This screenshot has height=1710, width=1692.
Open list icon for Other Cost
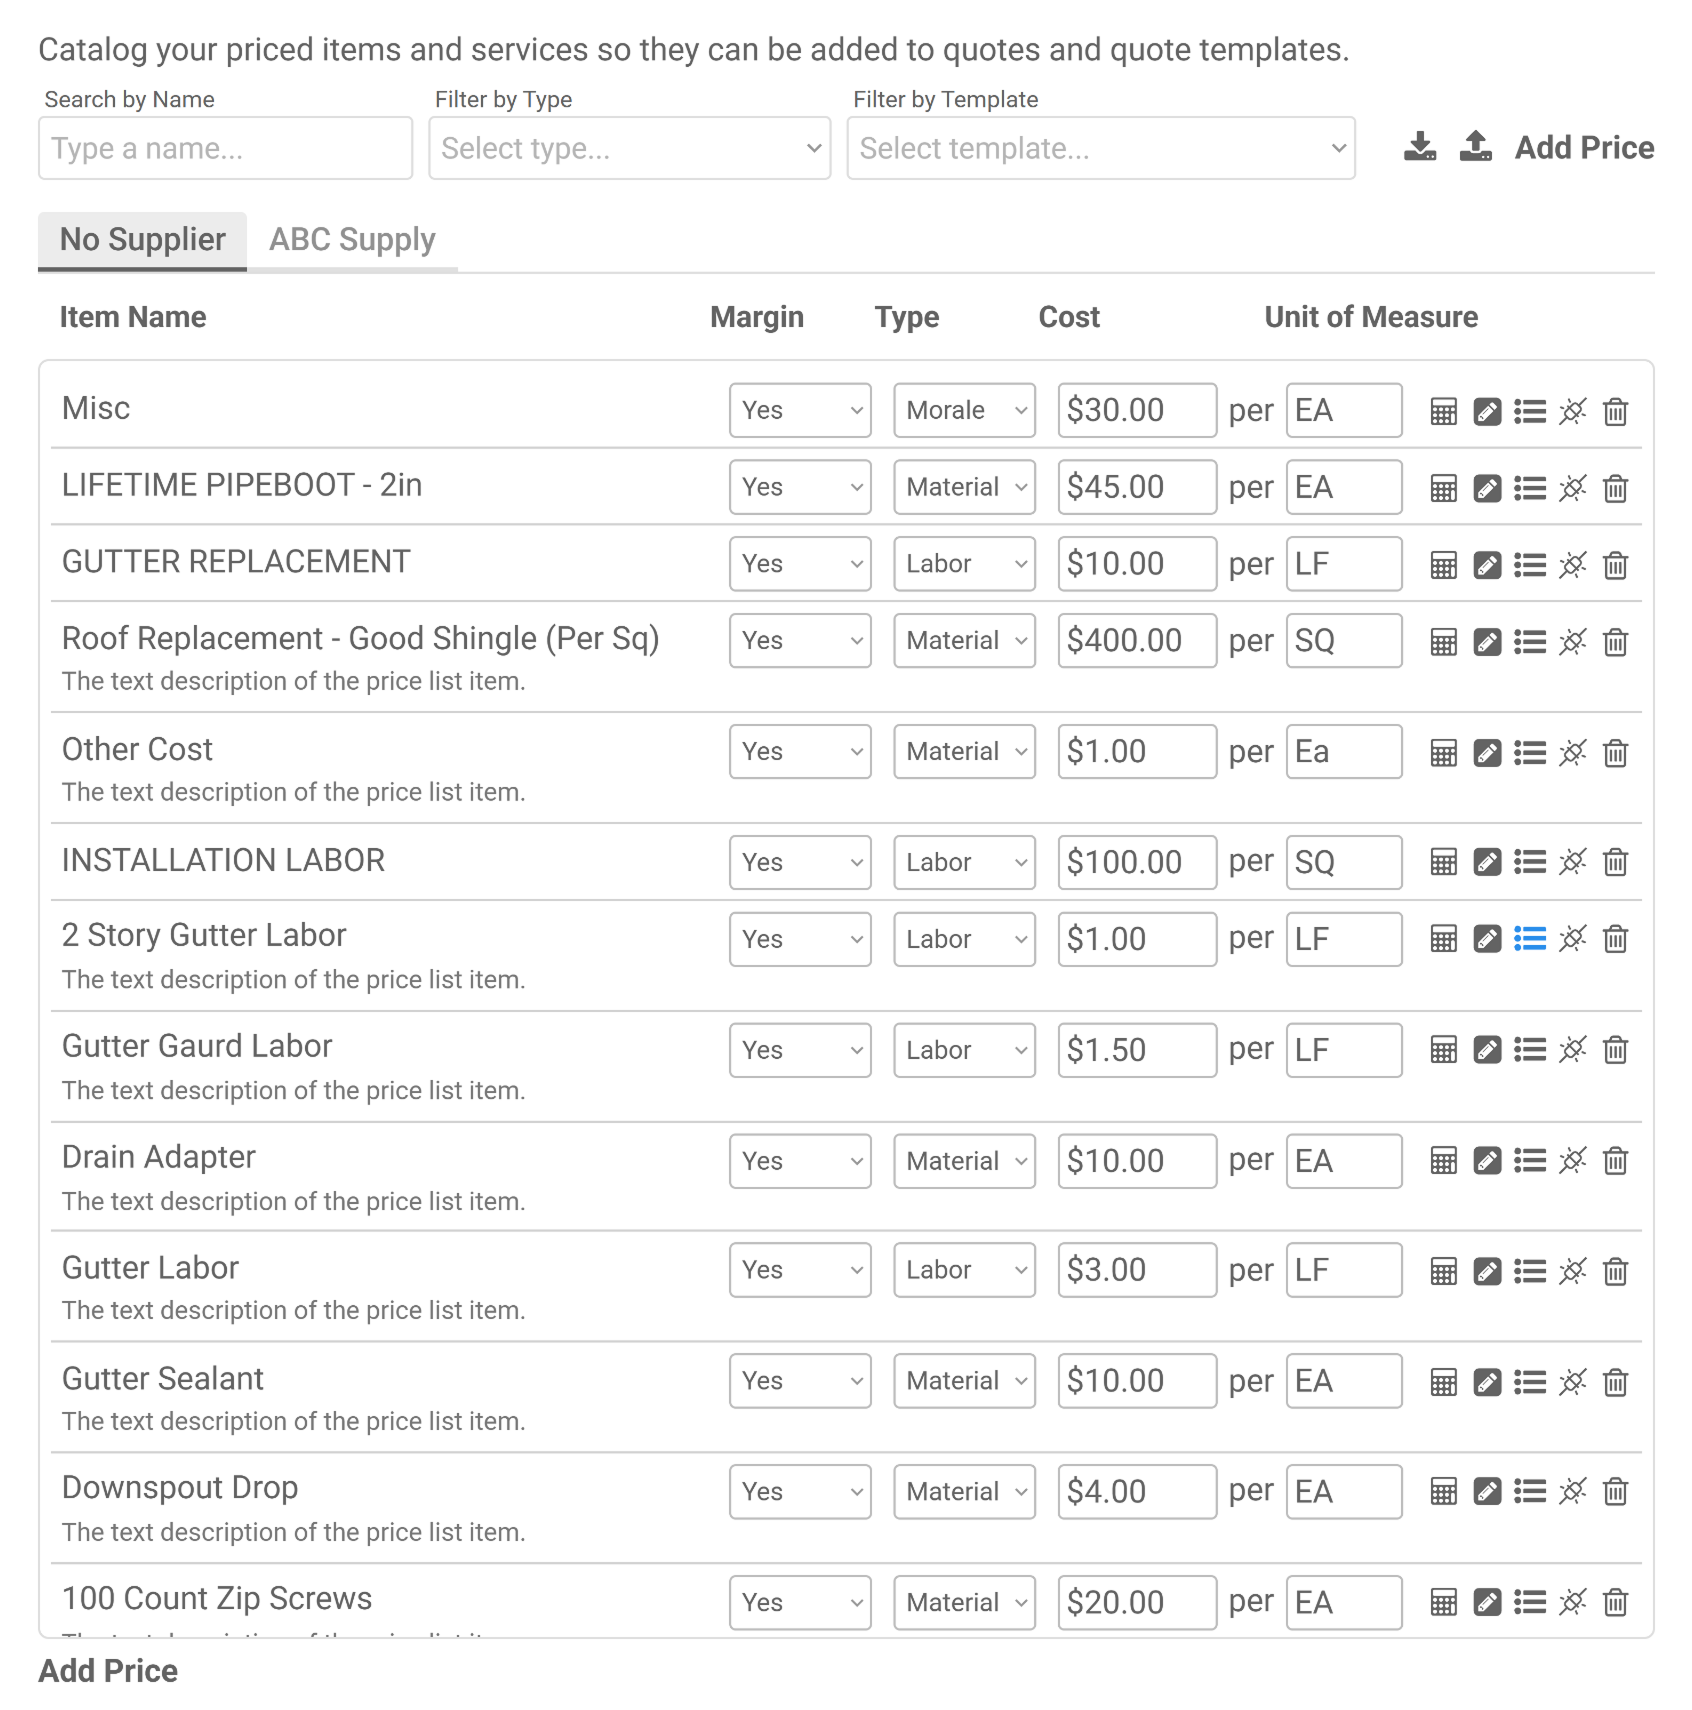click(1530, 753)
